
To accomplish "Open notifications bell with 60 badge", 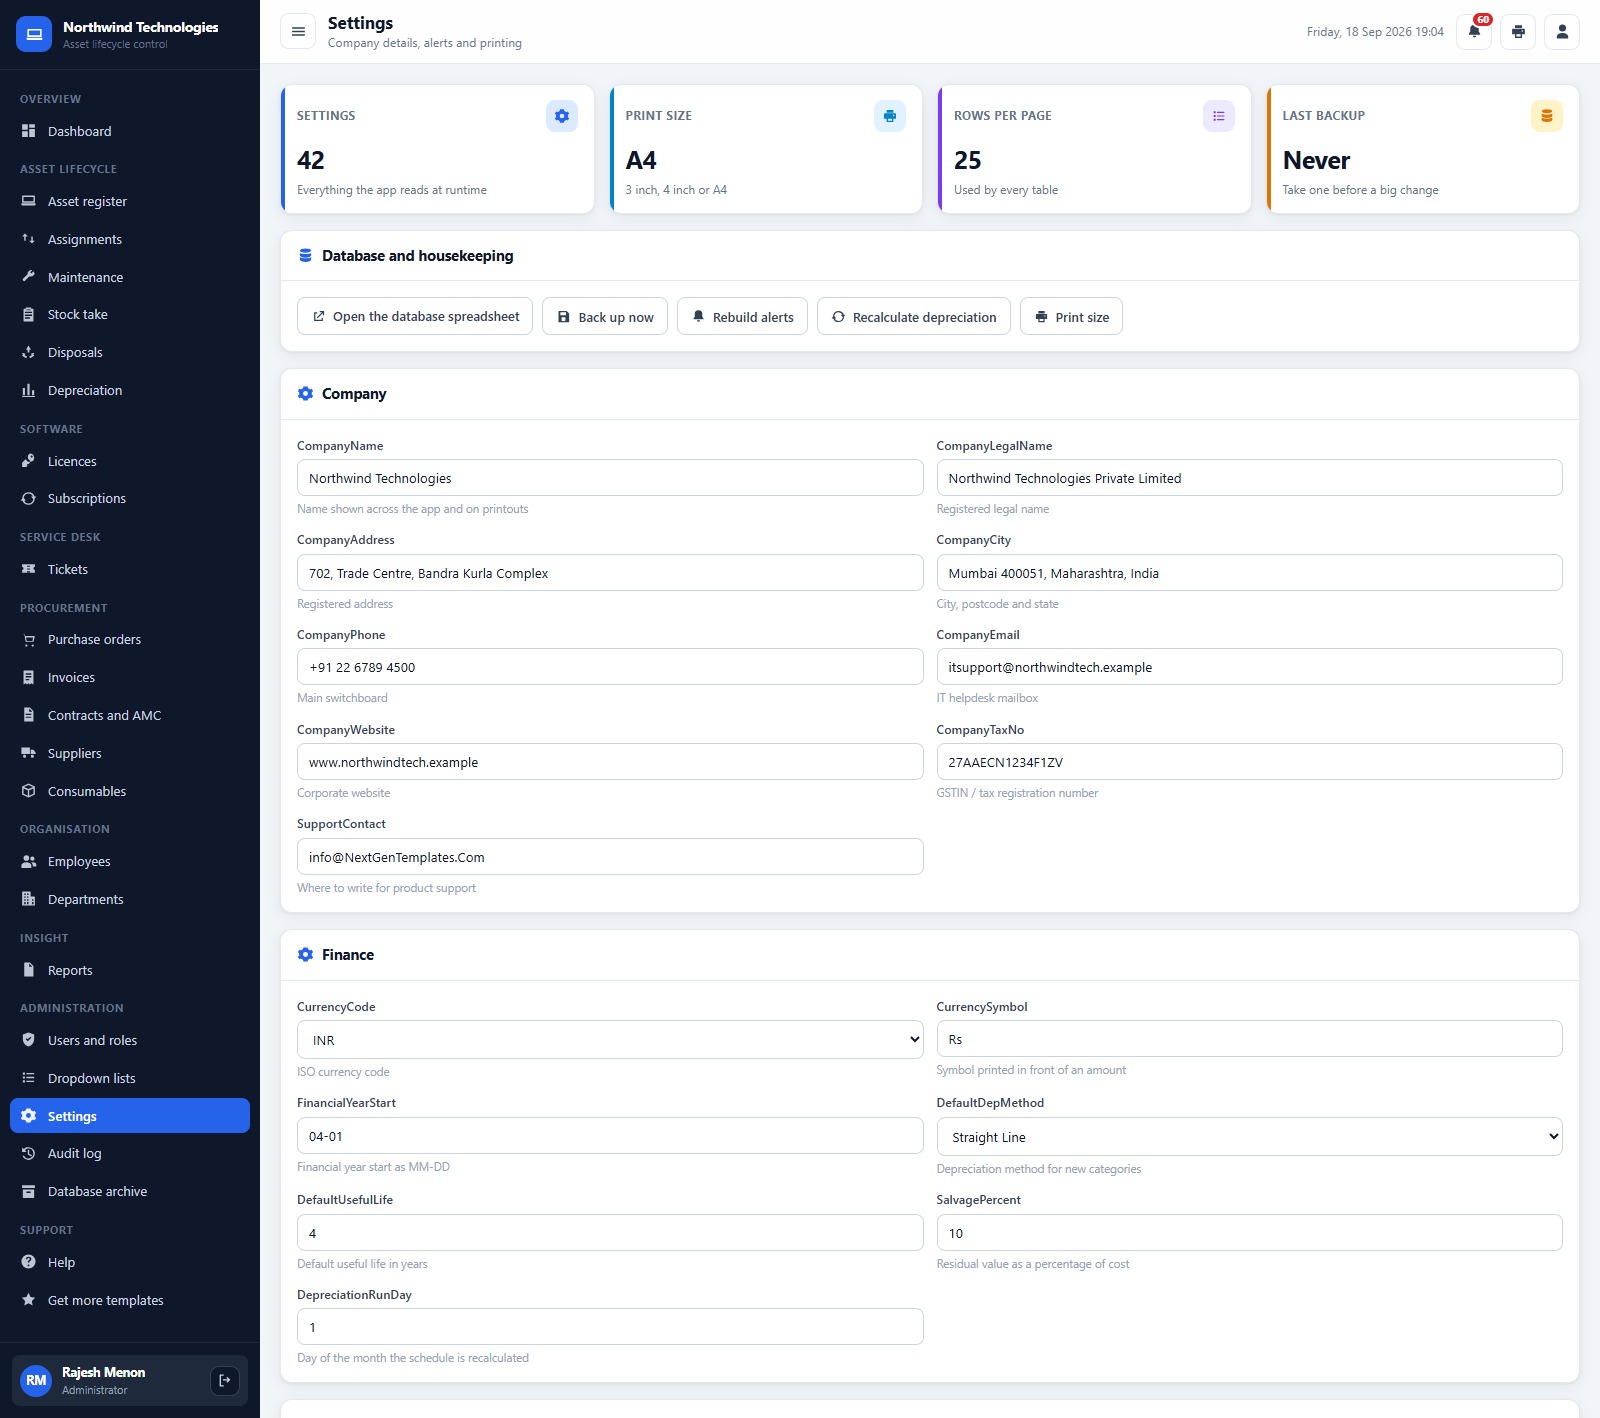I will [x=1474, y=32].
